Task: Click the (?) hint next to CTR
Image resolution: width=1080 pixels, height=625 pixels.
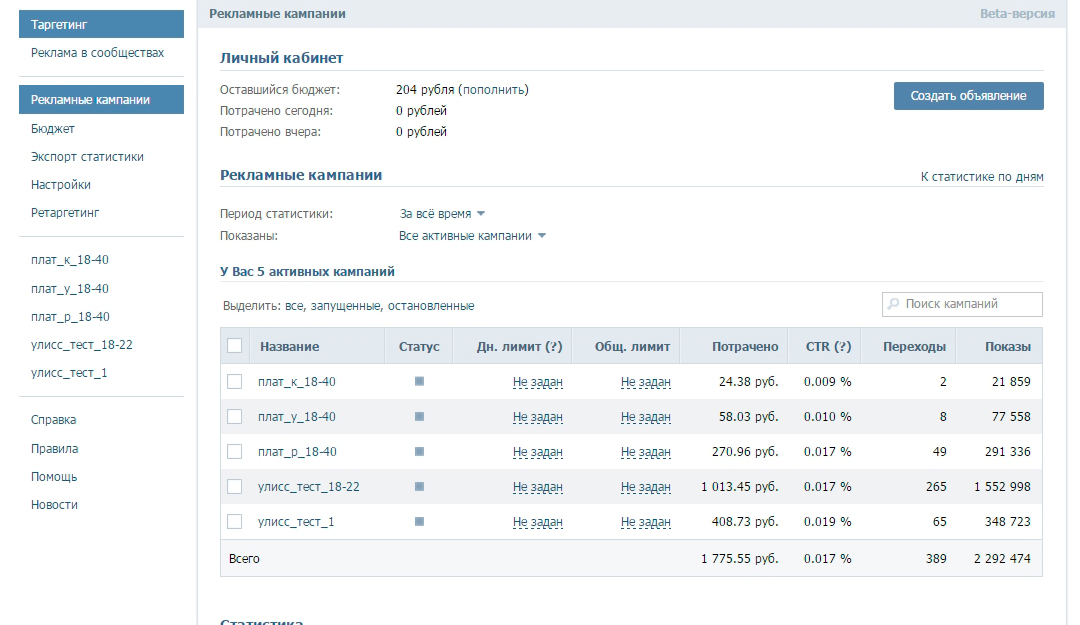Action: coord(843,347)
